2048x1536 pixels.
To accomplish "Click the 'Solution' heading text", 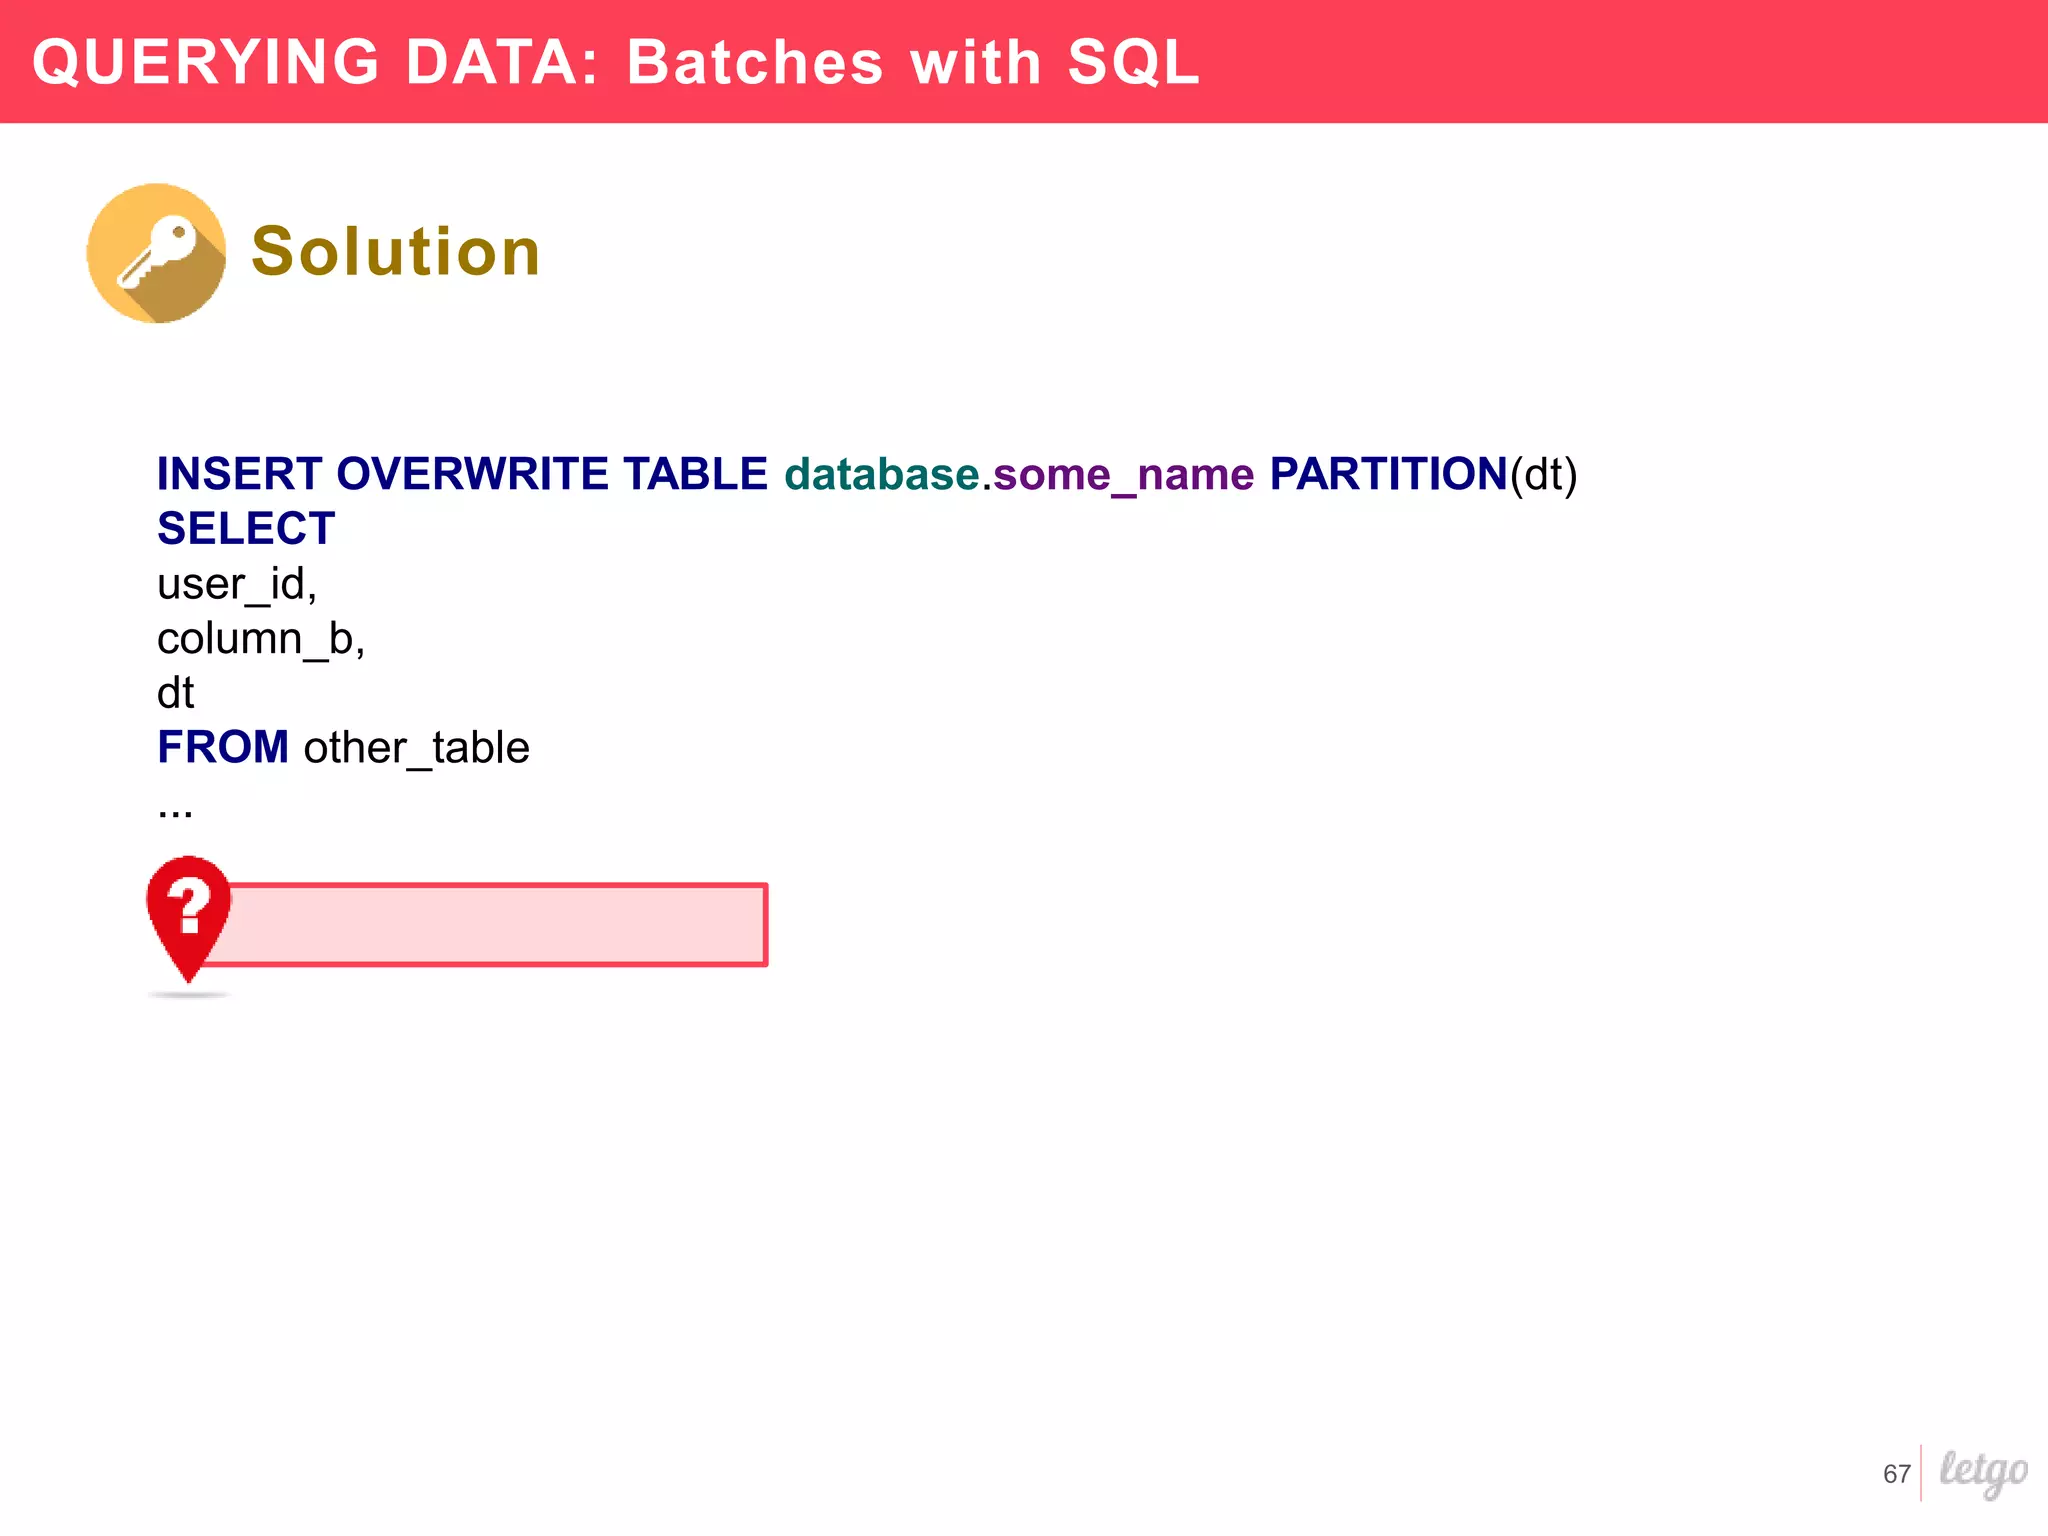I will [396, 251].
